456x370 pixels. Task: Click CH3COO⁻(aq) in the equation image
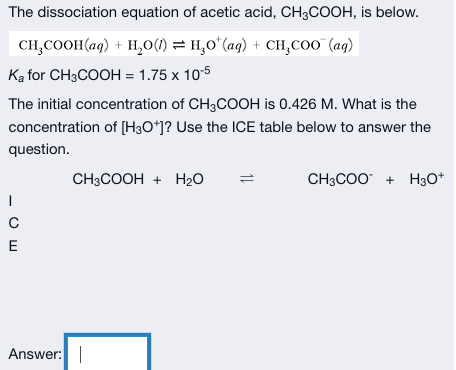(x=309, y=45)
